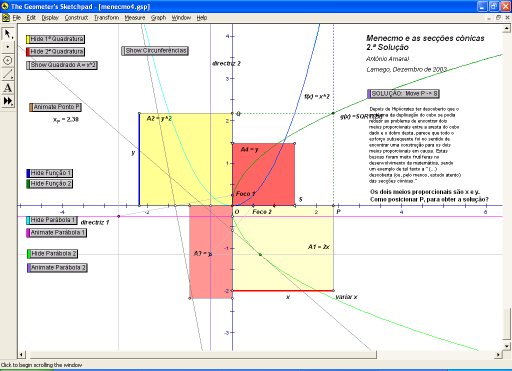Click the Sketchpad title bar app icon
This screenshot has width=512, height=371.
point(5,6)
